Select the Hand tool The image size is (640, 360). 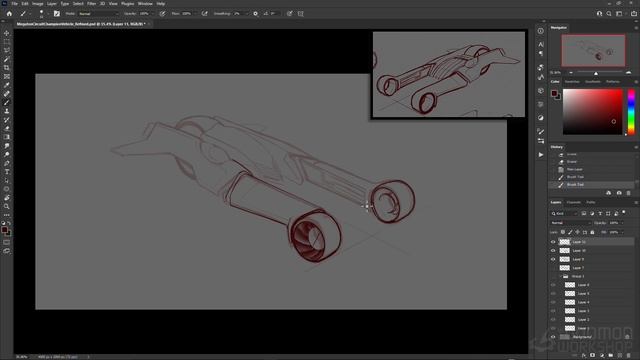point(7,198)
